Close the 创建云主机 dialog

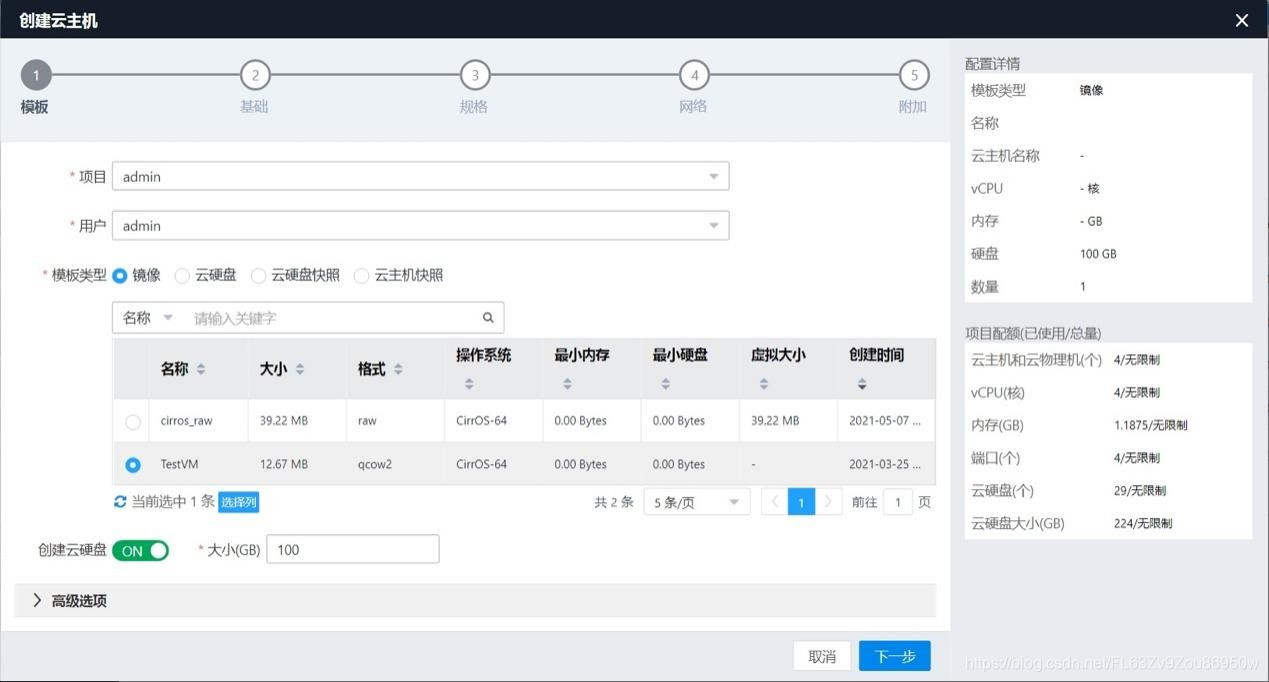[x=1242, y=20]
